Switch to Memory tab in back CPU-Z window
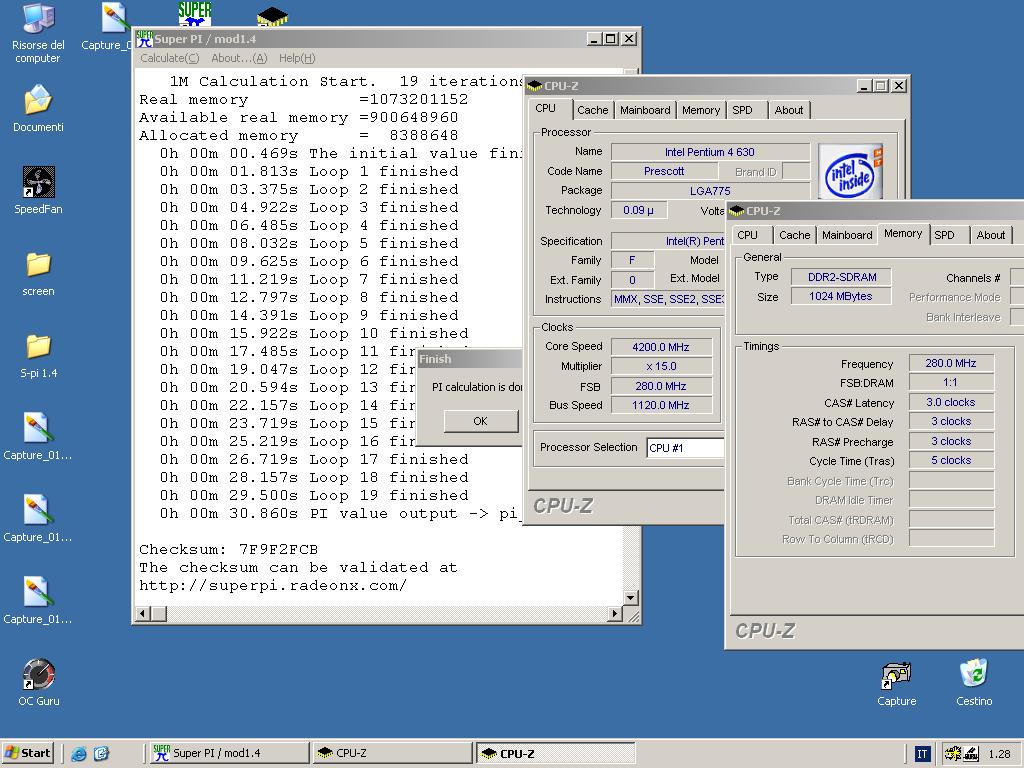 [x=700, y=110]
